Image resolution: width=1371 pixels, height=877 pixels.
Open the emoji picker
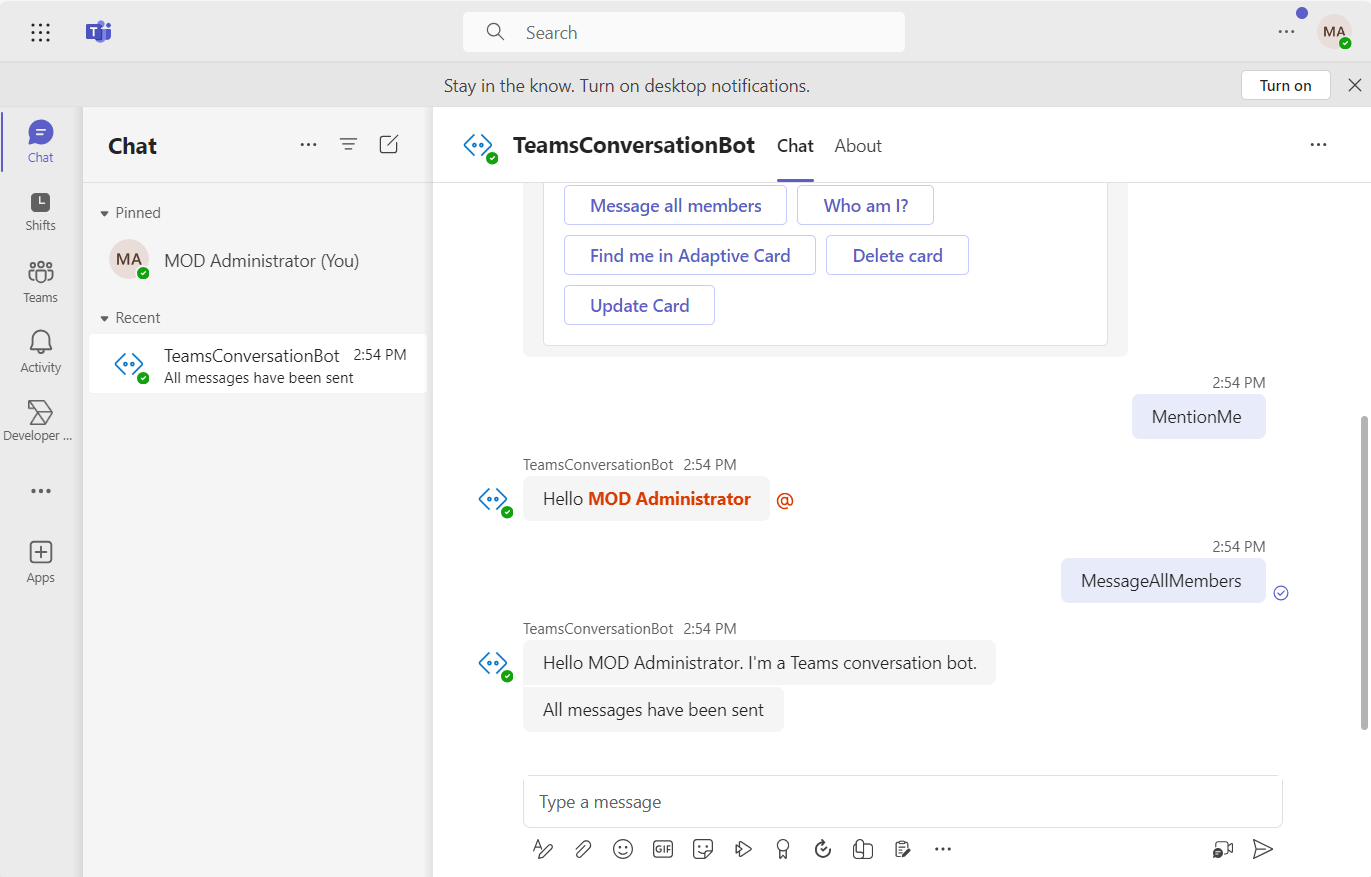pos(623,849)
